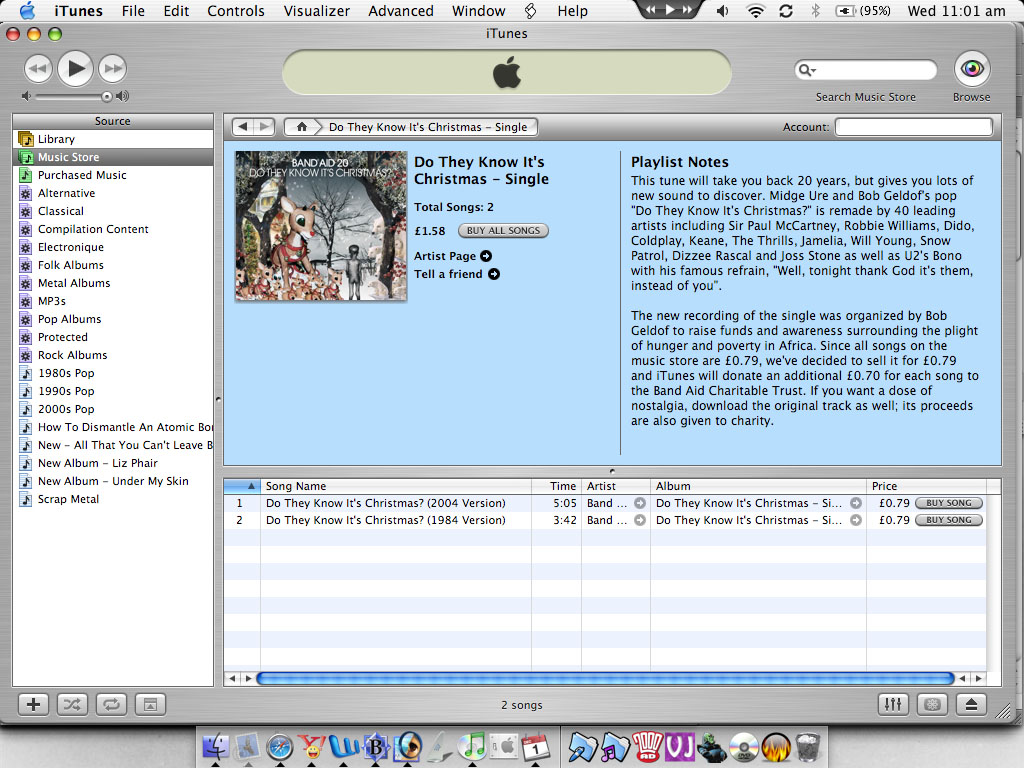Select the 2000s Pop playlist

point(114,409)
